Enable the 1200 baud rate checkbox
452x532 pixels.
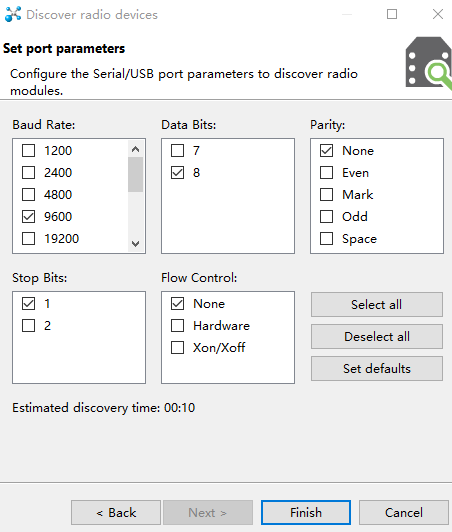coord(29,151)
